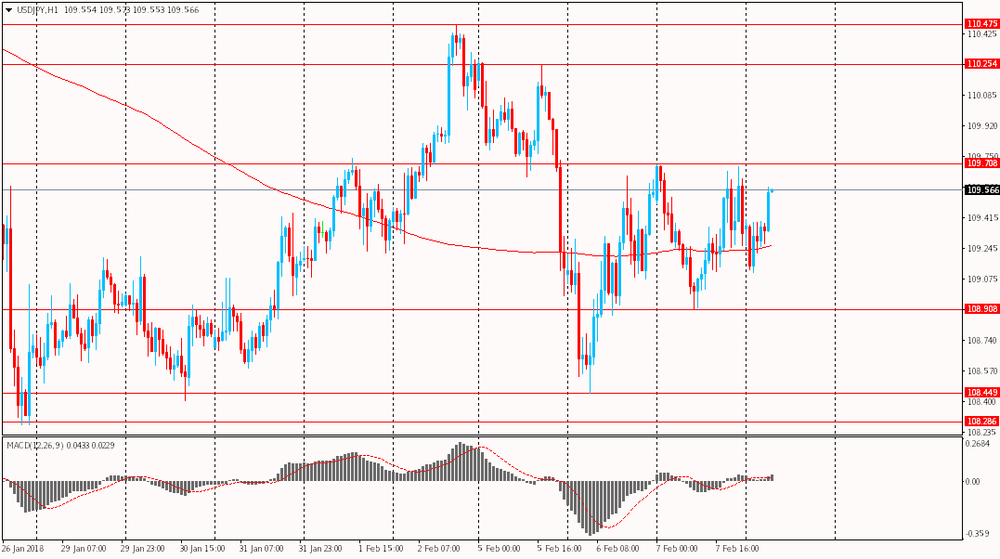Select the USDJPY,H1 symbol title text

click(x=37, y=10)
